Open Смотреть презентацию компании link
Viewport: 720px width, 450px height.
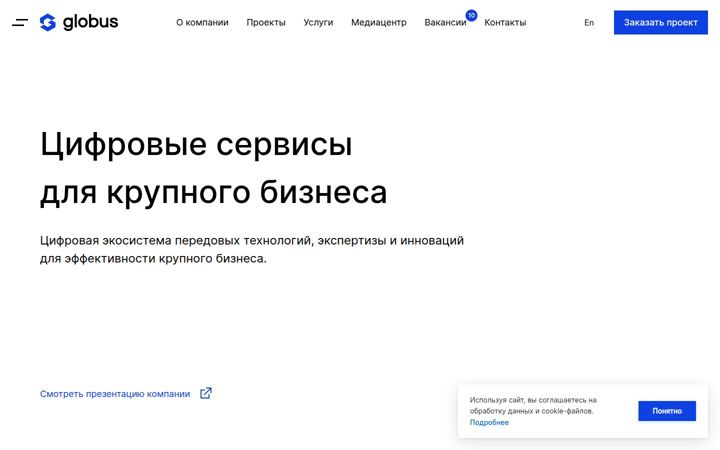click(115, 394)
